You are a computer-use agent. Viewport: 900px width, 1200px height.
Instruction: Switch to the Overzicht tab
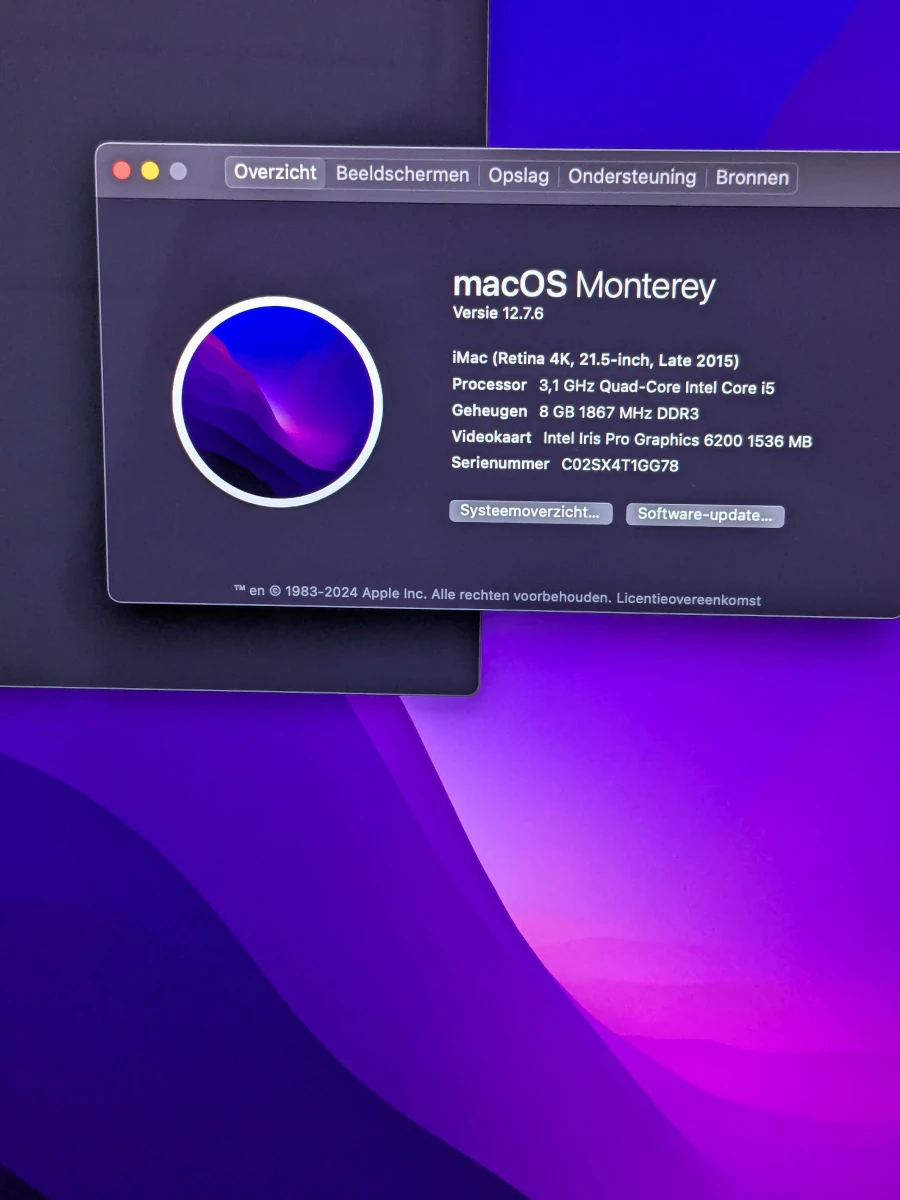tap(275, 172)
